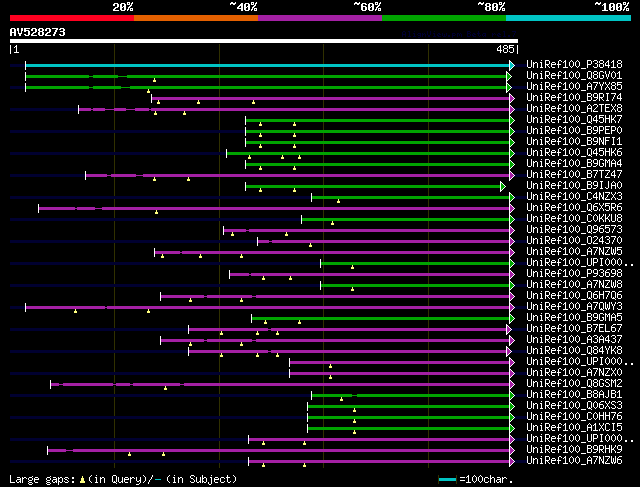This screenshot has width=640, height=487.
Task: Click the cyan arrowhead ending the P38418 alignment
Action: tap(512, 65)
